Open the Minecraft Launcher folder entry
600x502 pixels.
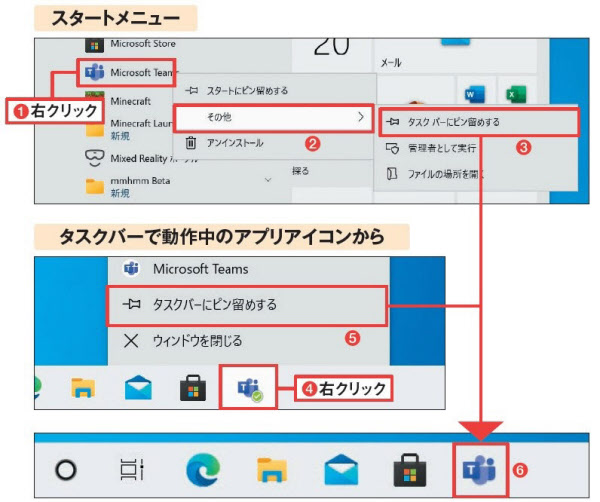(128, 129)
